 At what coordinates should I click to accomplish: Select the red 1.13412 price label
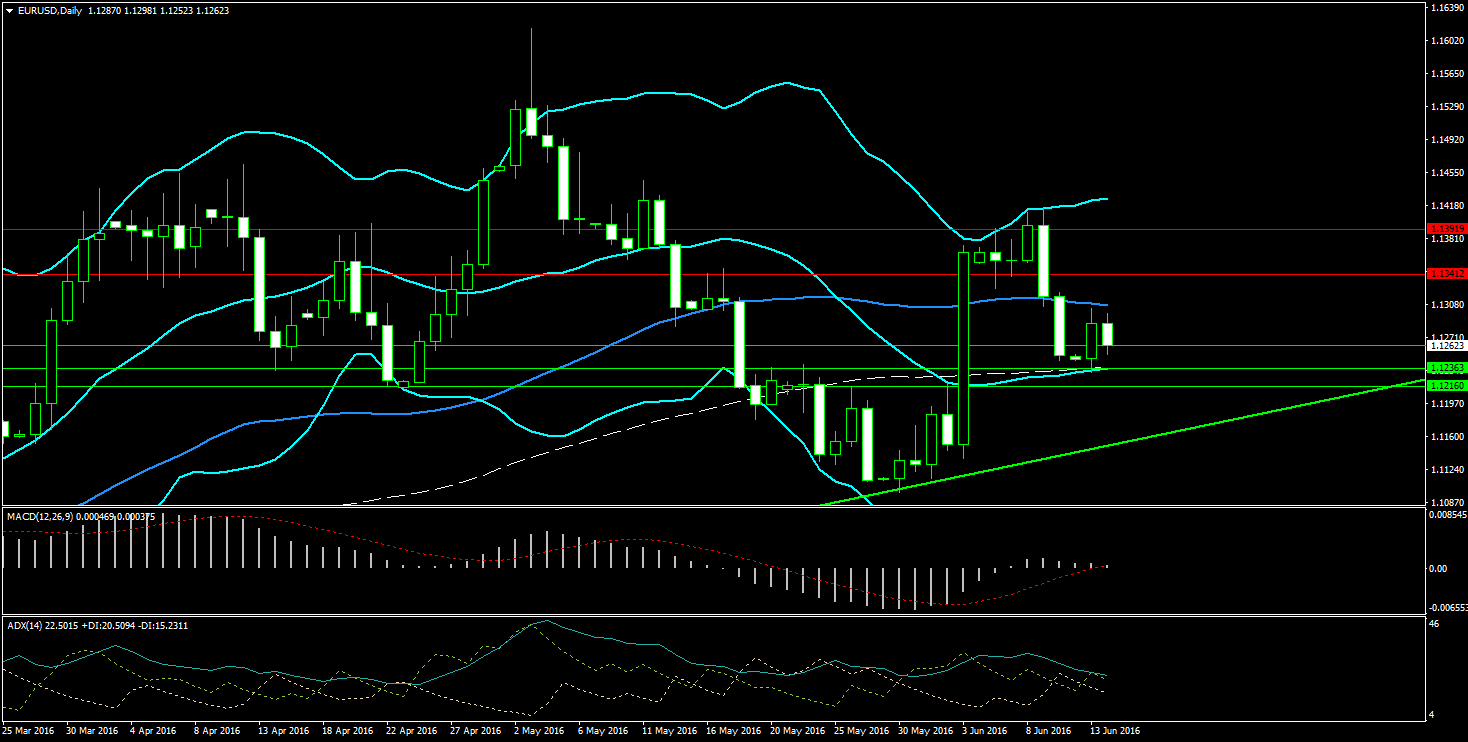(1446, 273)
